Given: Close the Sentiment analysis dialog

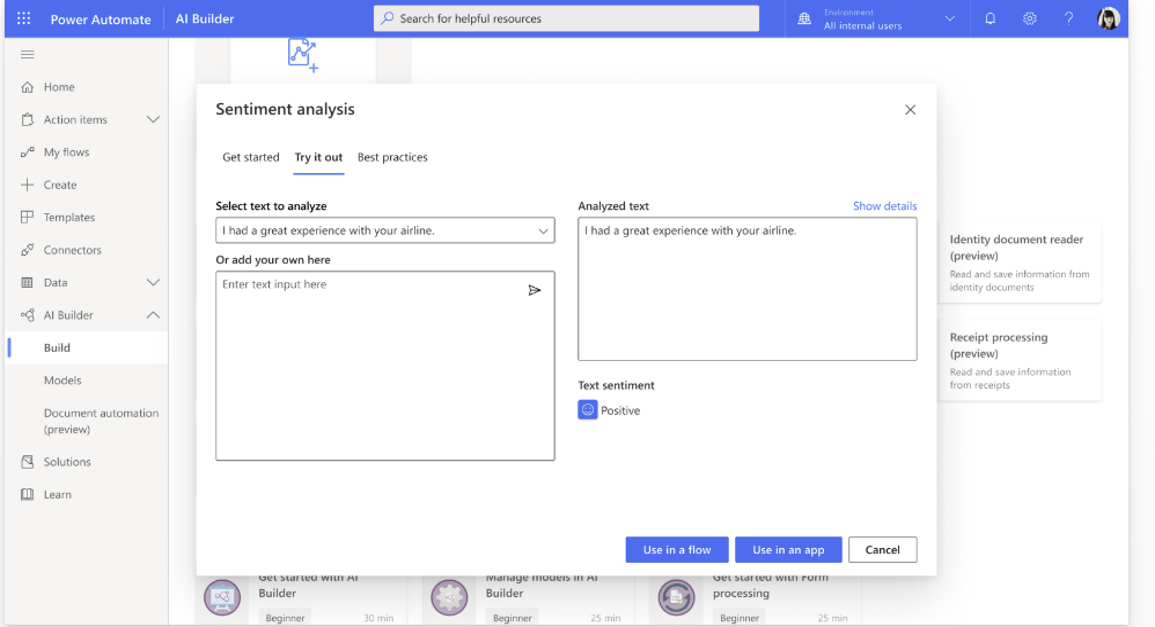Looking at the screenshot, I should [910, 110].
